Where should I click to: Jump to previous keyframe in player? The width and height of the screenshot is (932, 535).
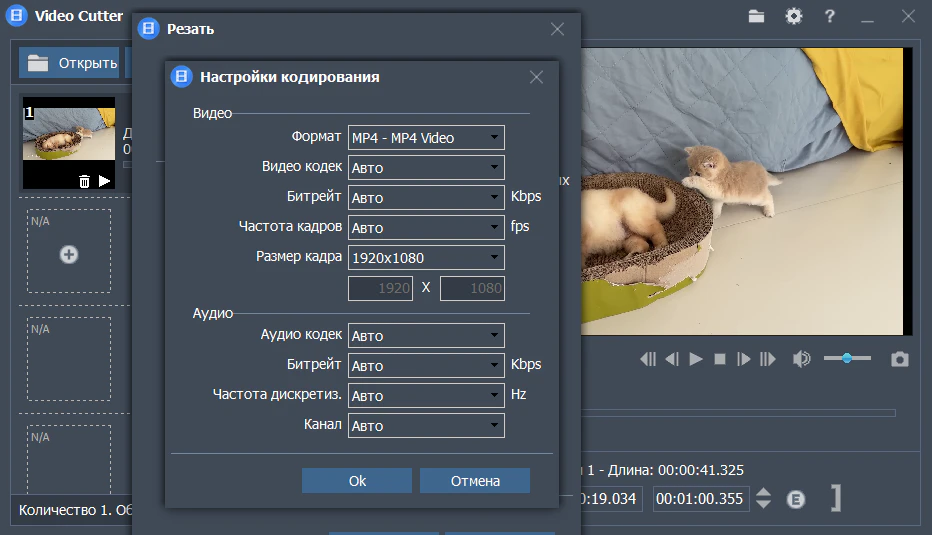(648, 359)
